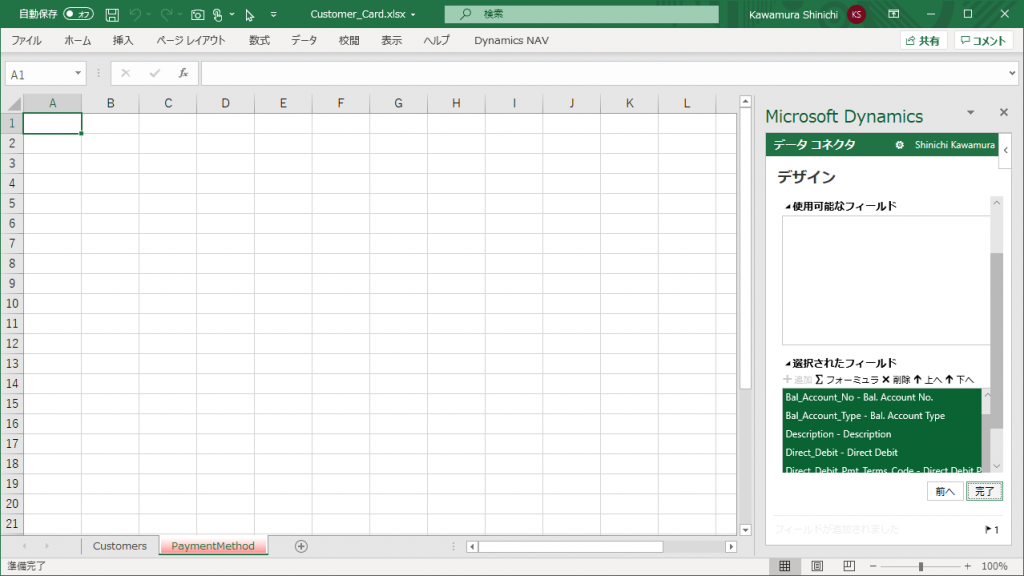1024x576 pixels.
Task: Click the Σ フォーミュラ button
Action: point(846,380)
